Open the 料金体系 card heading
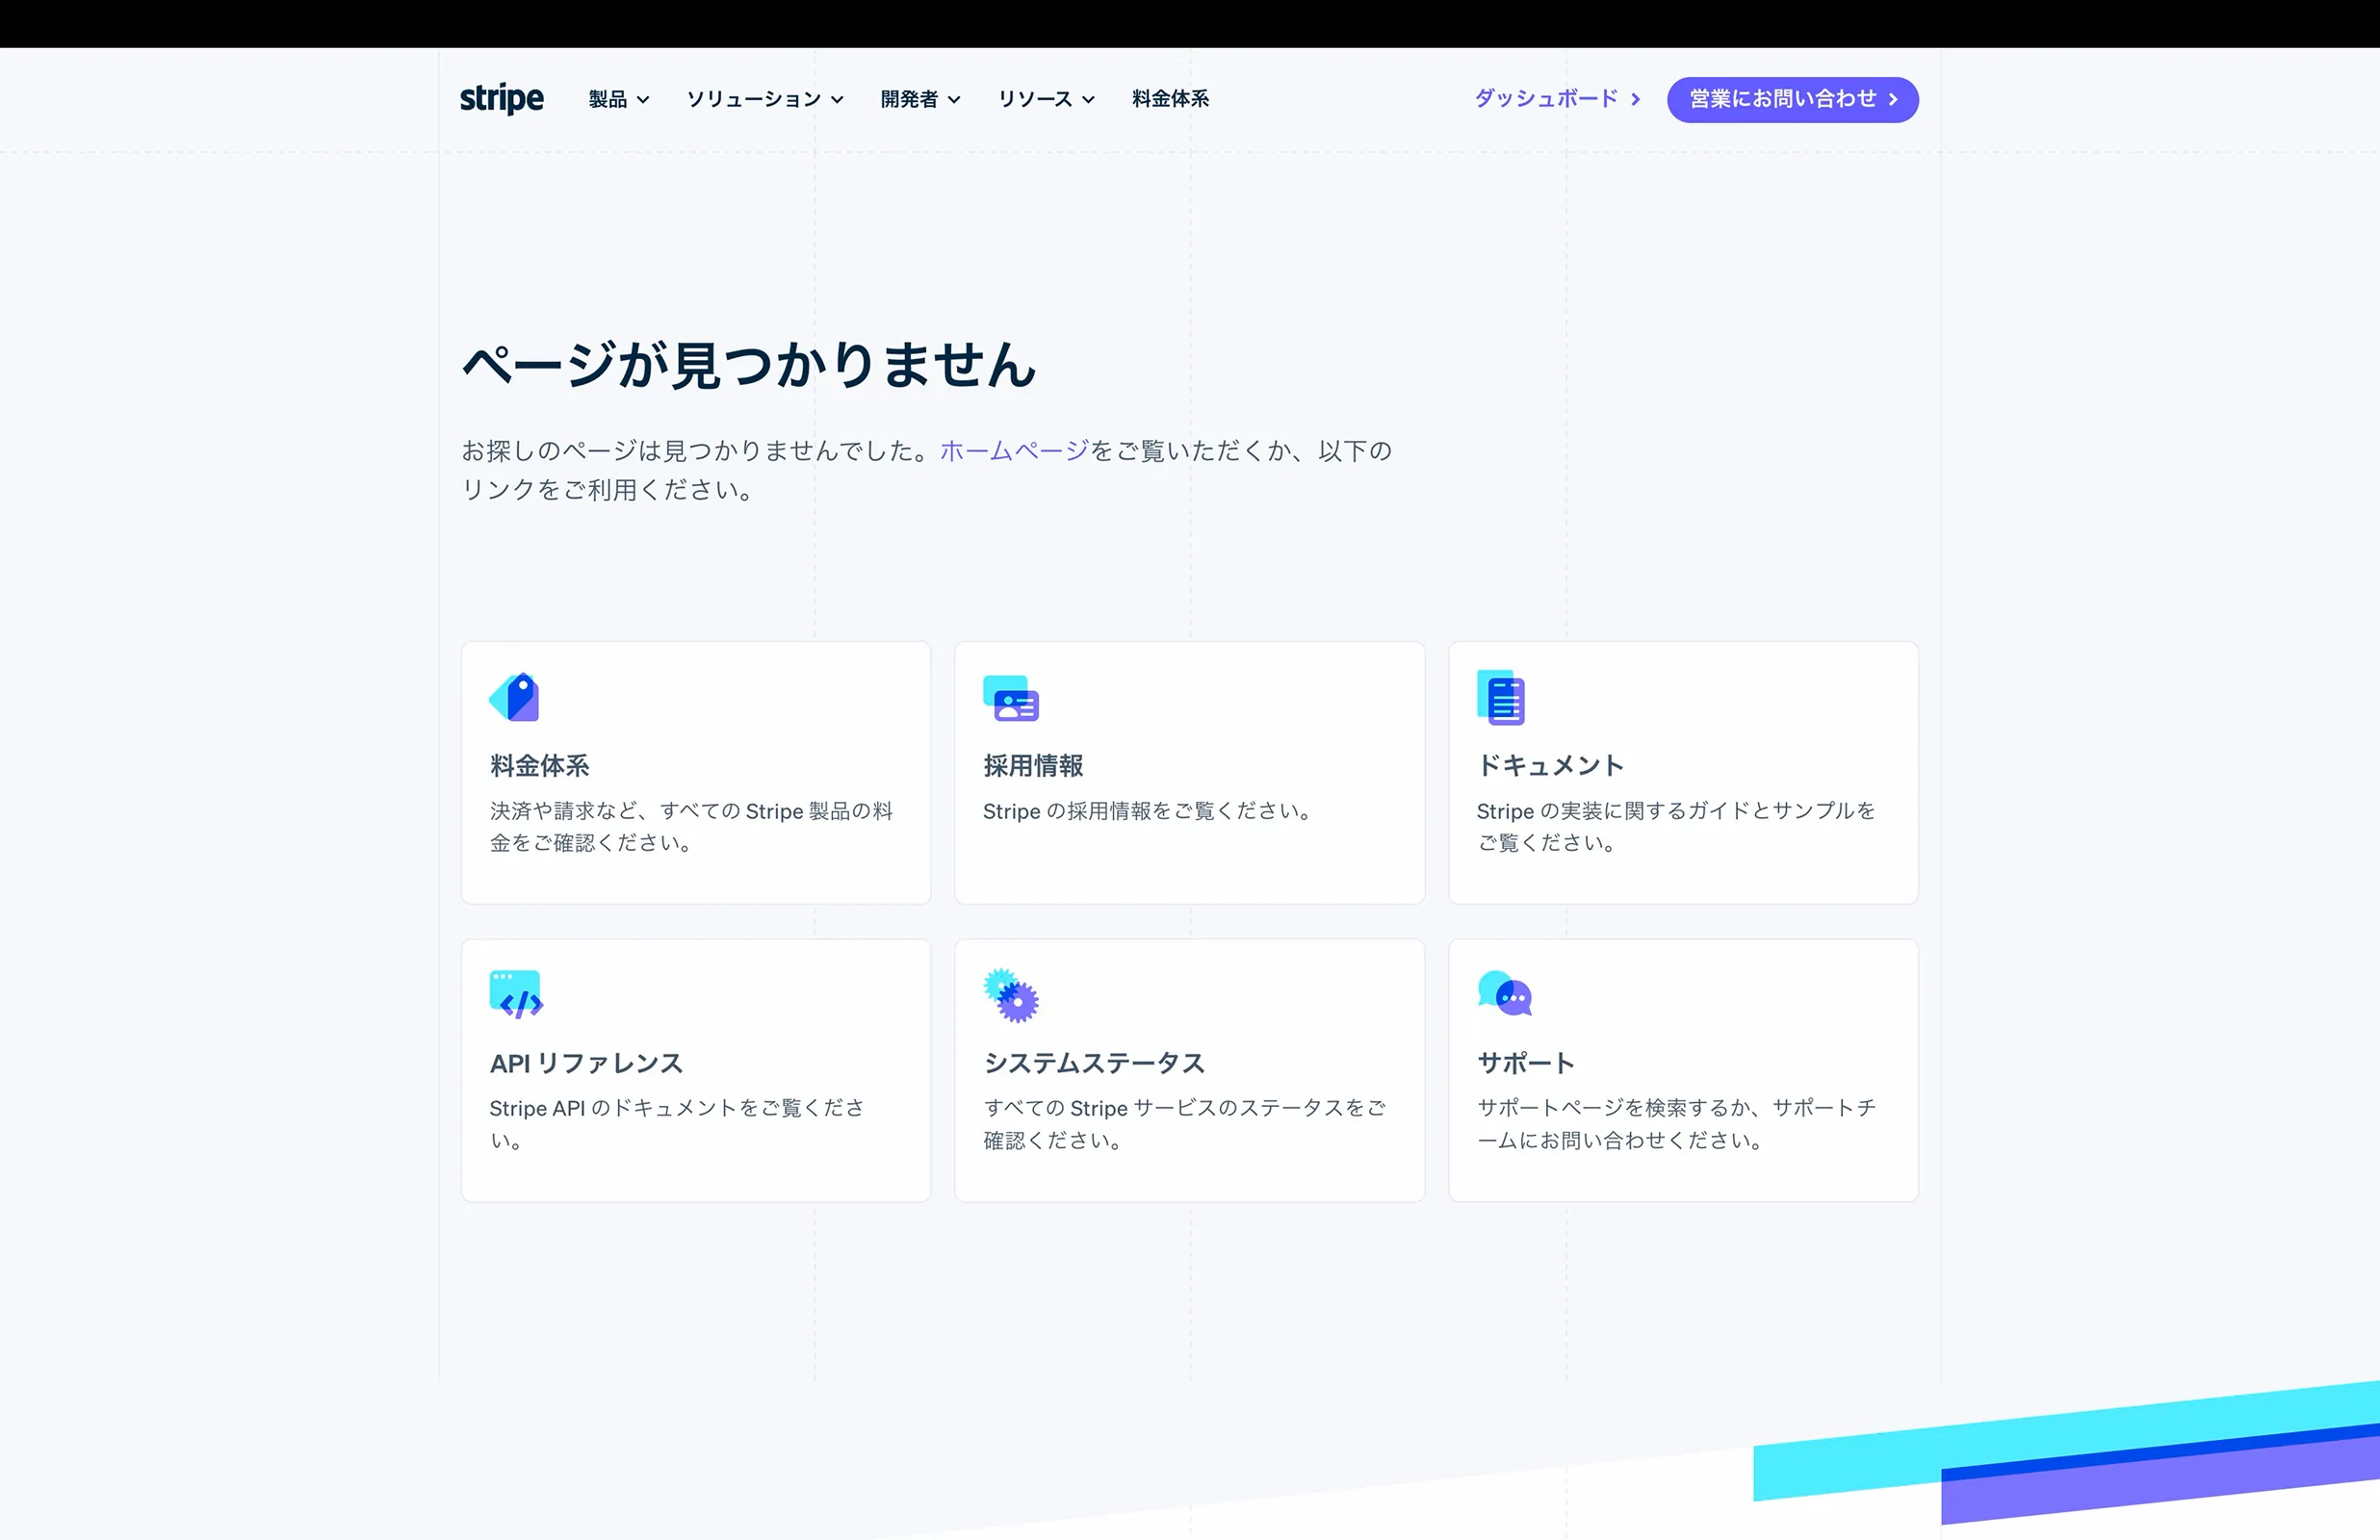The image size is (2380, 1540). pos(539,766)
